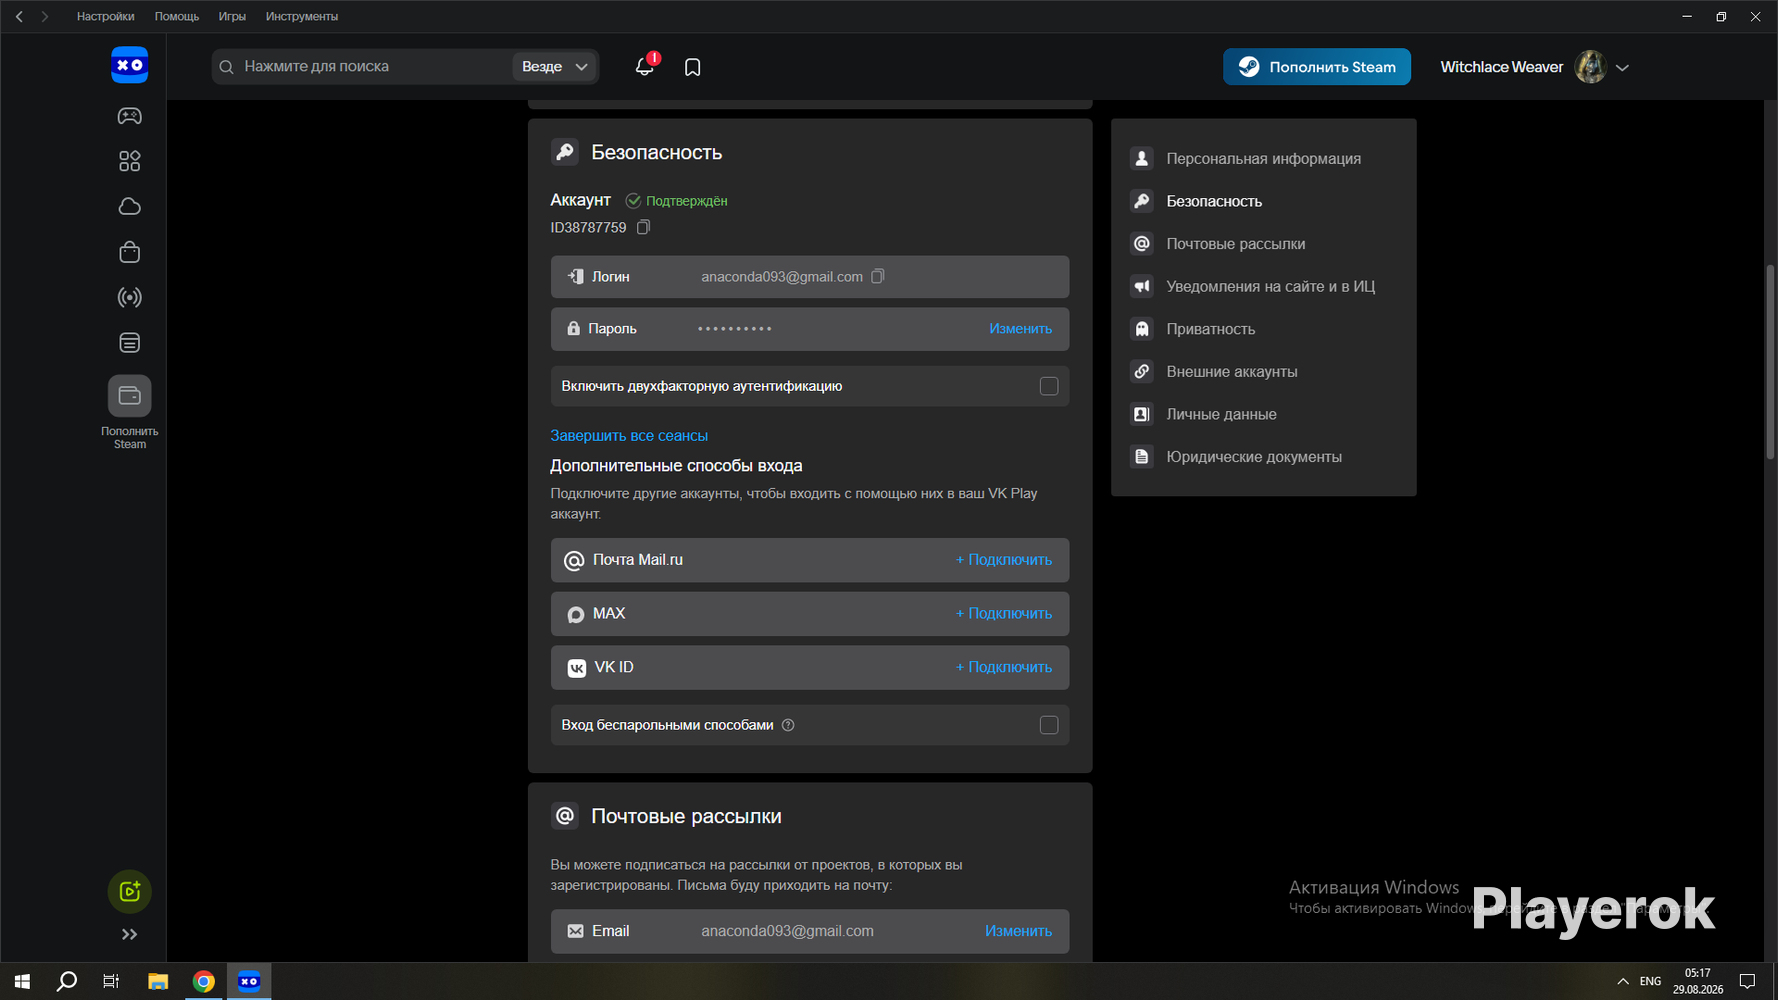Copy the account ID38787759

(x=644, y=227)
